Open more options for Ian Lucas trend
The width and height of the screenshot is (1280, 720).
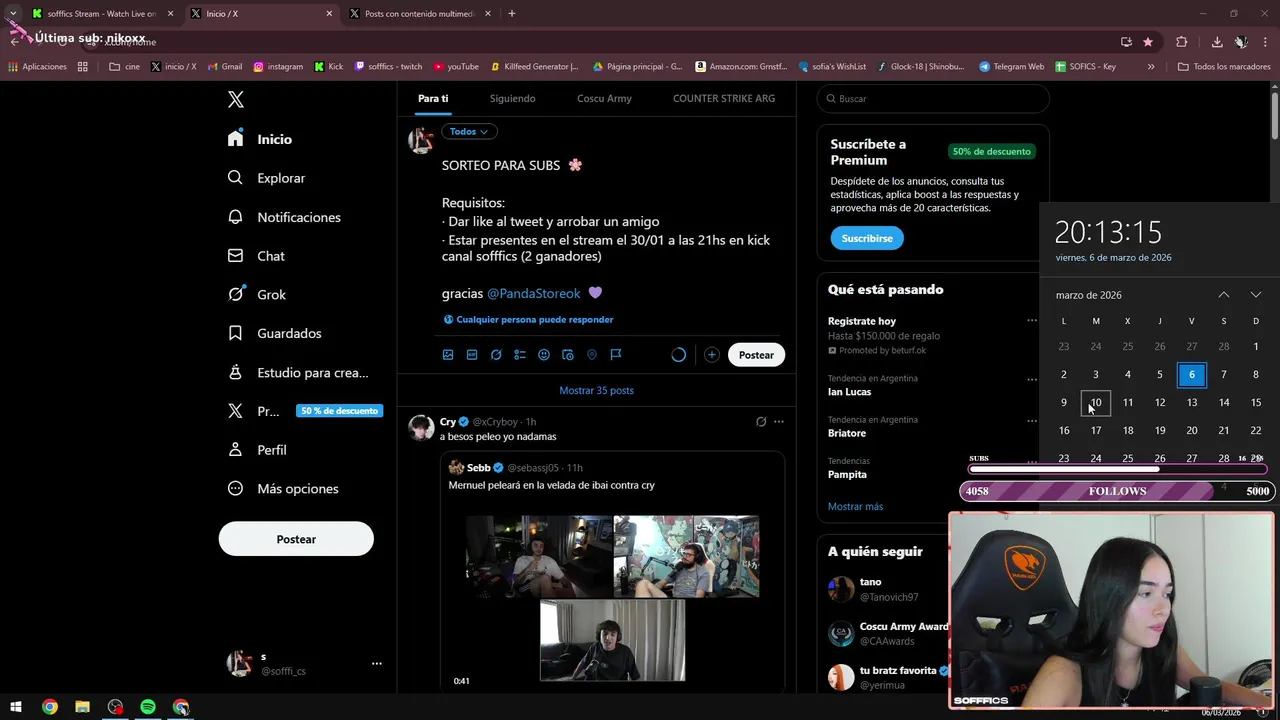pyautogui.click(x=1031, y=379)
